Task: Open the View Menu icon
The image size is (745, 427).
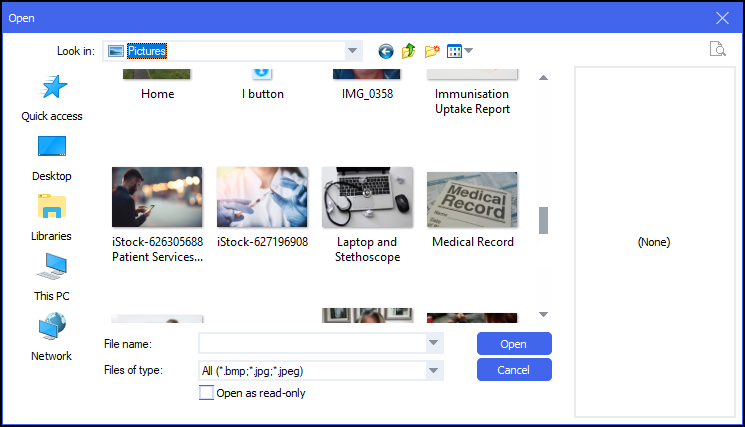Action: pyautogui.click(x=459, y=51)
